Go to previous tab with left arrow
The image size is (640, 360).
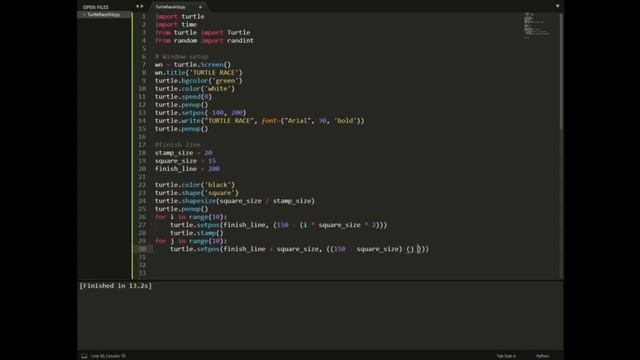[138, 7]
